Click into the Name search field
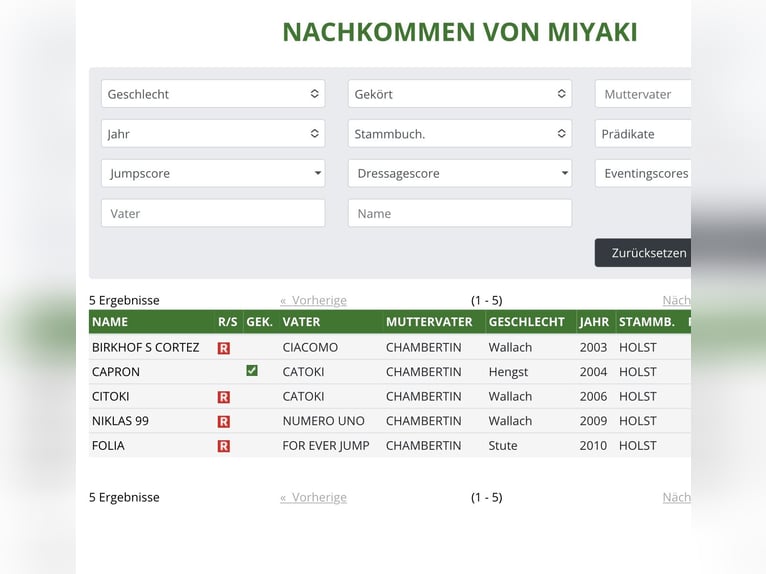The width and height of the screenshot is (766, 574). tap(460, 214)
